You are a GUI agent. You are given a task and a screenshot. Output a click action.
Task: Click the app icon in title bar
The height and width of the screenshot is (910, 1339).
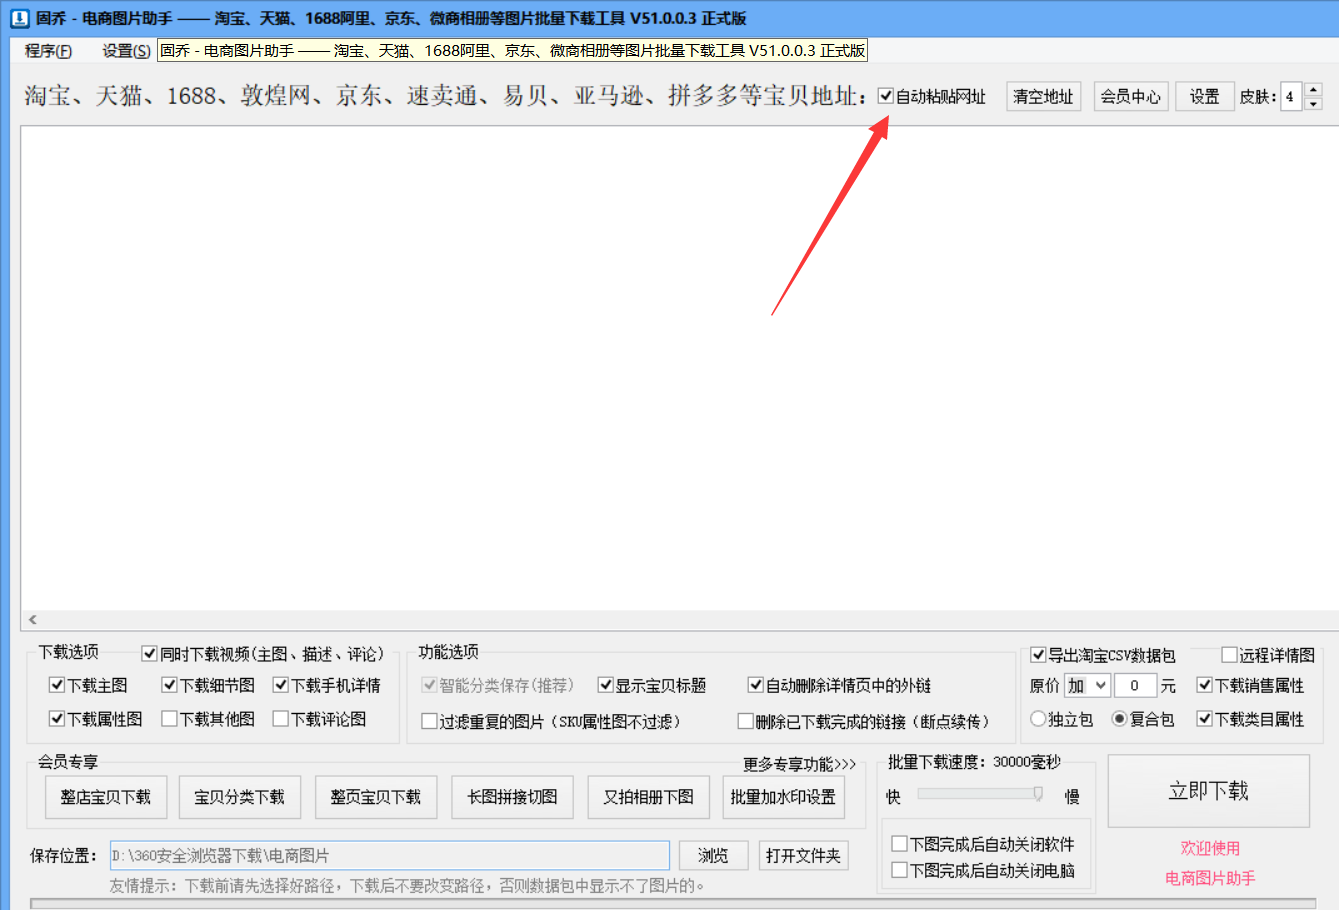(x=20, y=18)
